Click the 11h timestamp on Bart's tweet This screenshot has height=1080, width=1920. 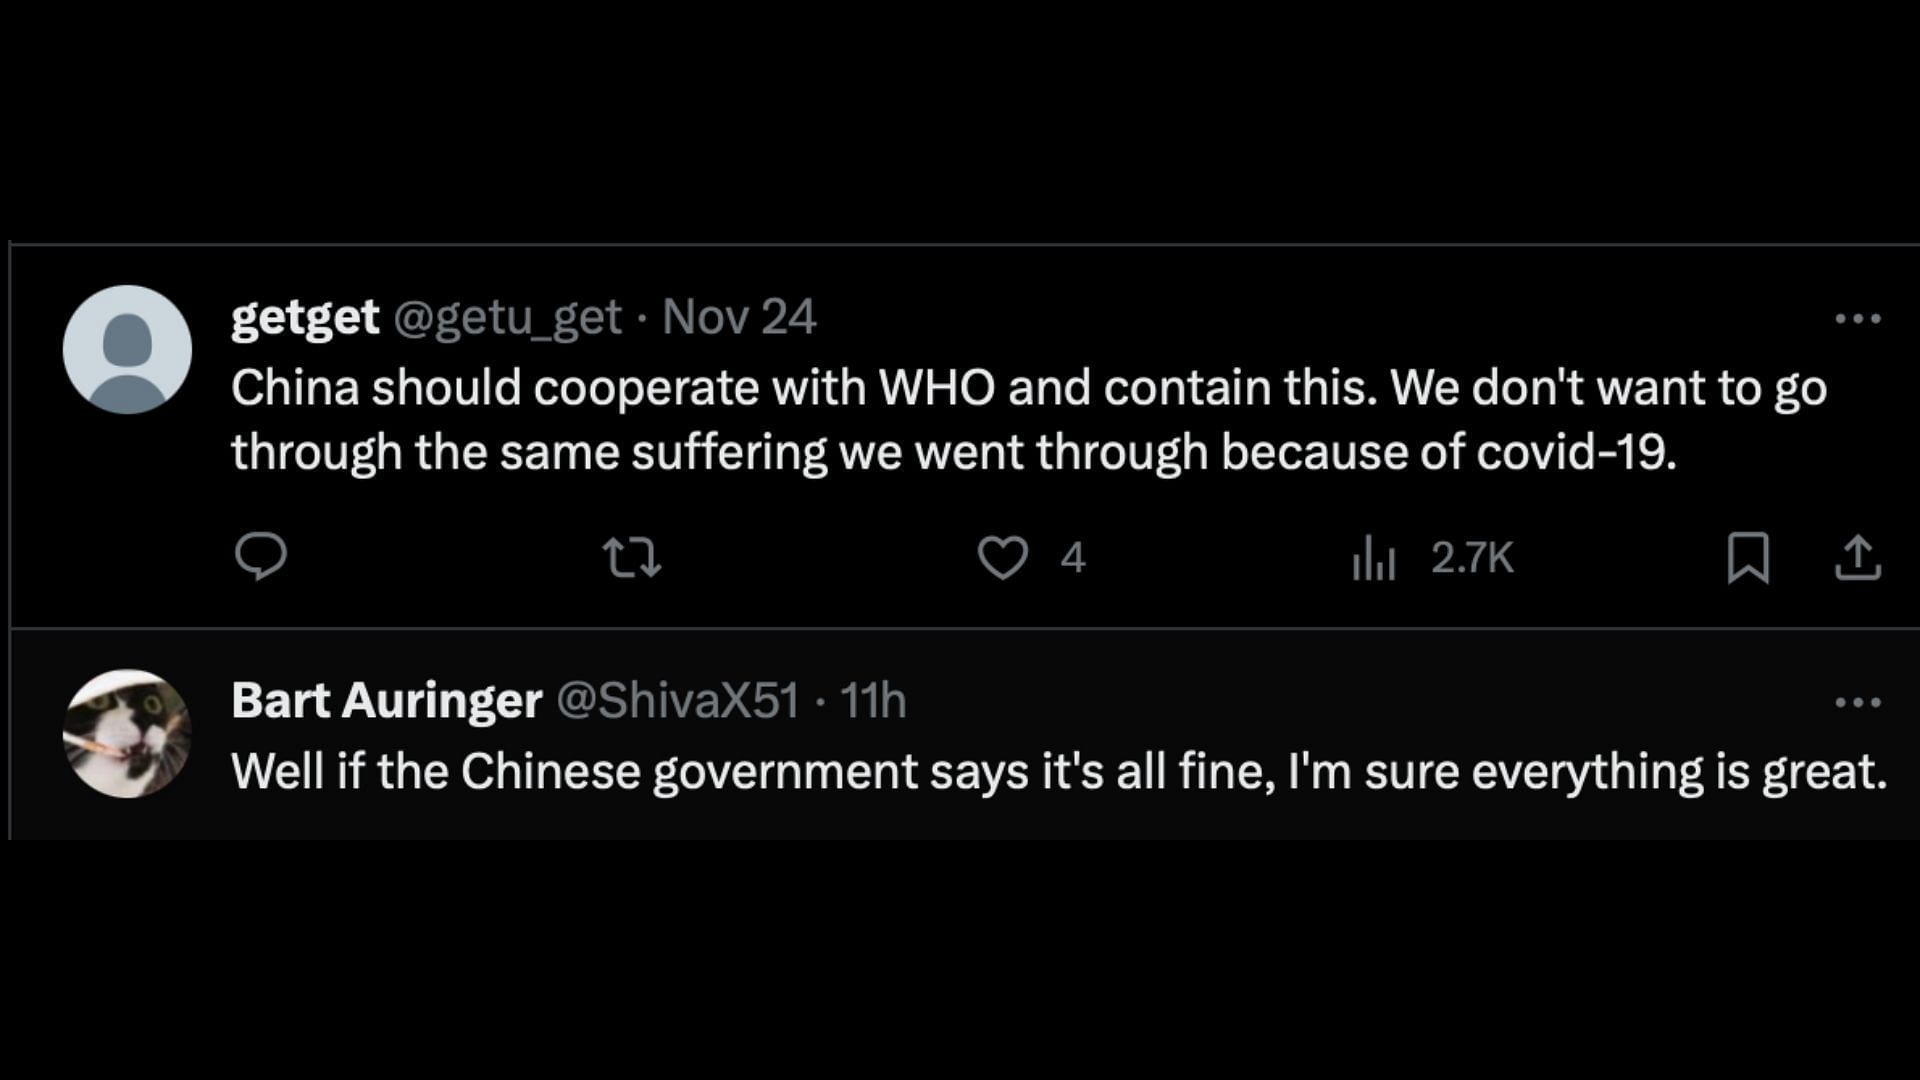coord(873,701)
